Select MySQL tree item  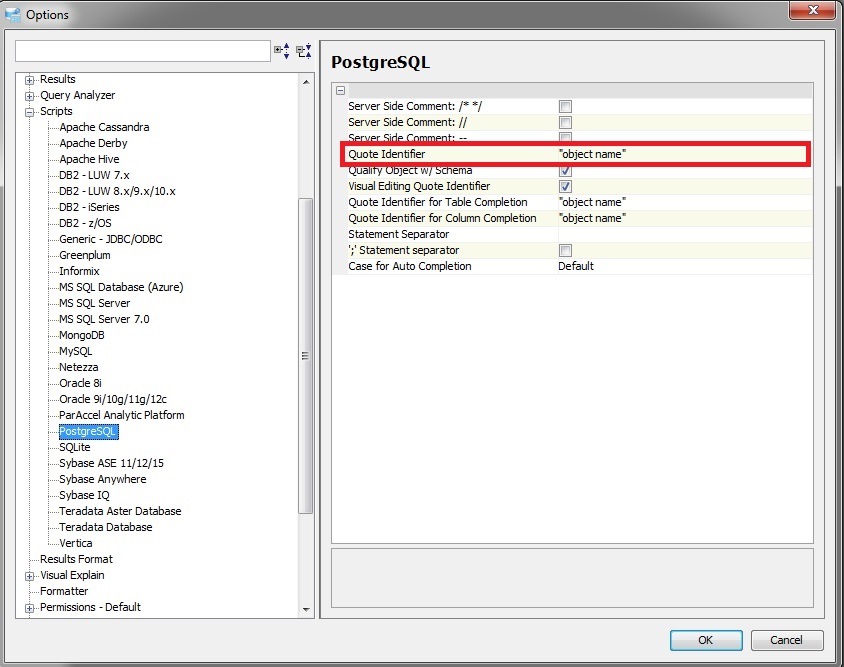click(75, 351)
